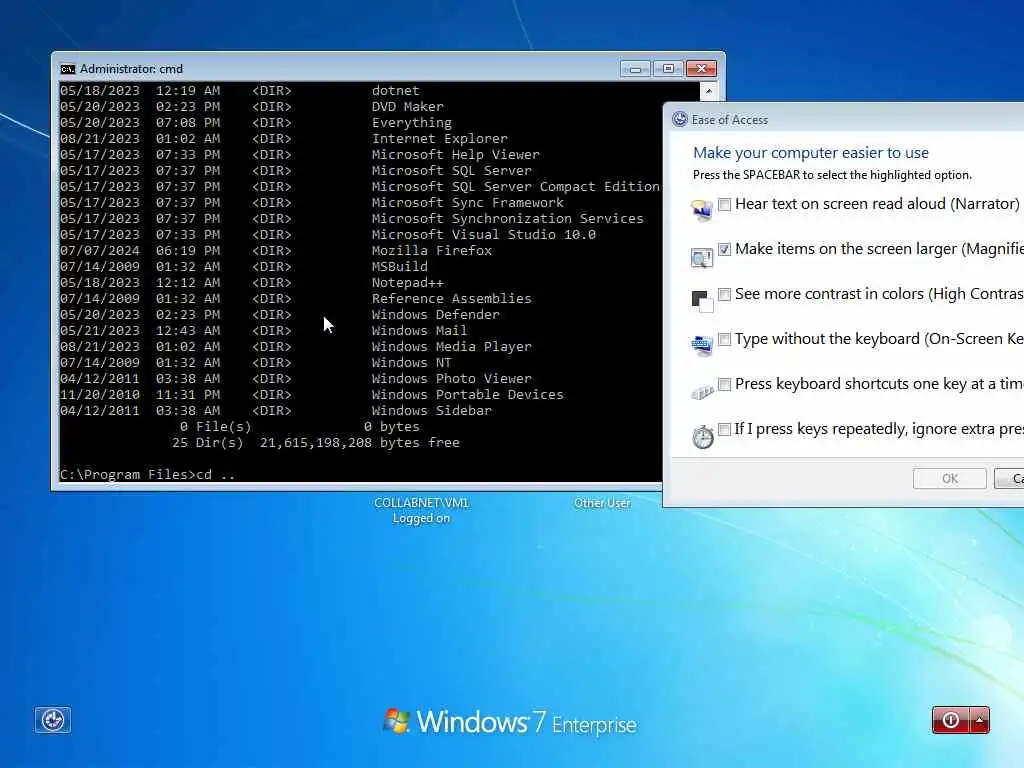Click the Ease of Access dialog title icon

[x=680, y=119]
